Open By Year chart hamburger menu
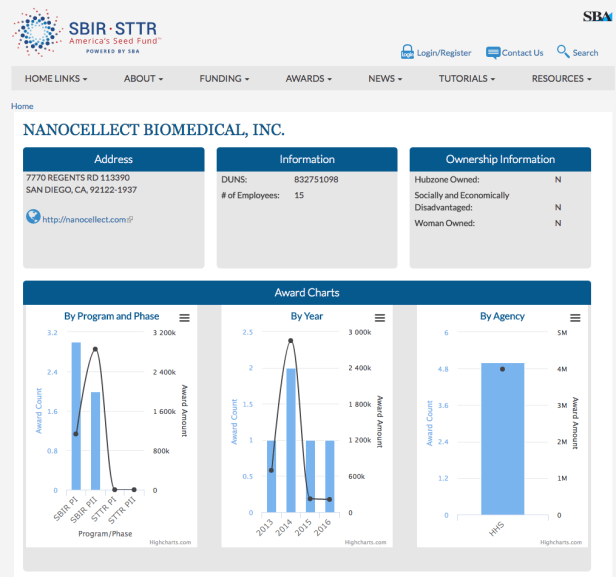The image size is (616, 577). (x=379, y=317)
